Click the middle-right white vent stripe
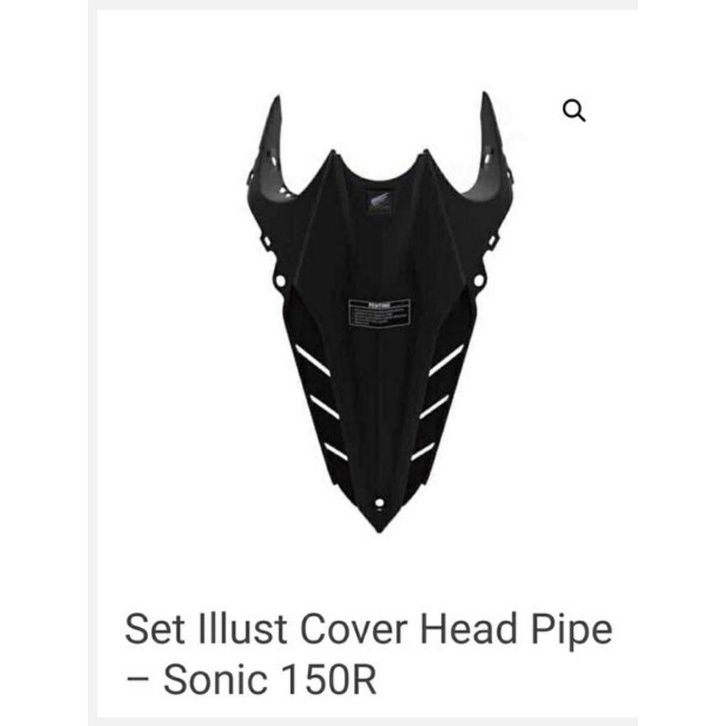726x726 pixels. coord(434,406)
